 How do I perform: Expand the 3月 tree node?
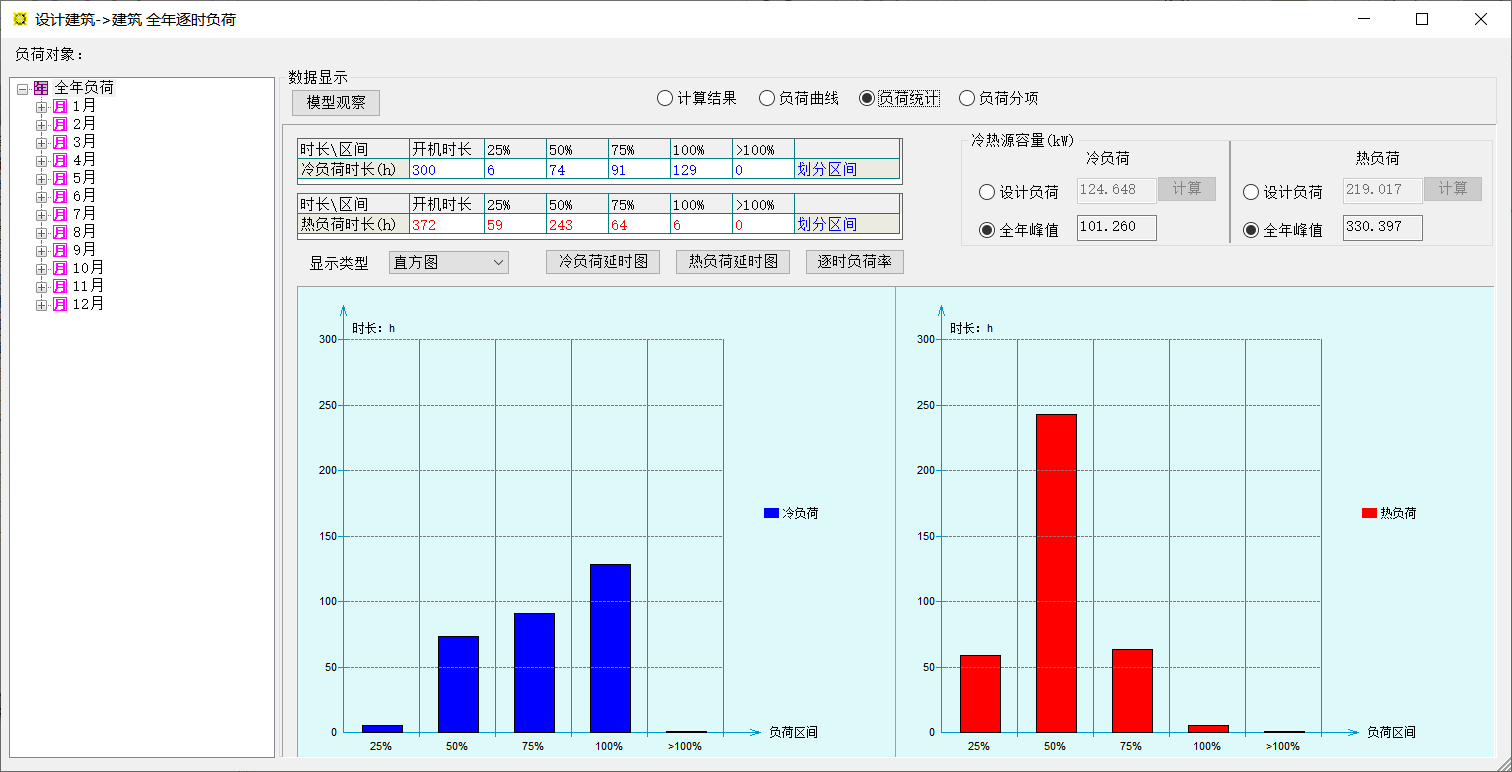[41, 142]
